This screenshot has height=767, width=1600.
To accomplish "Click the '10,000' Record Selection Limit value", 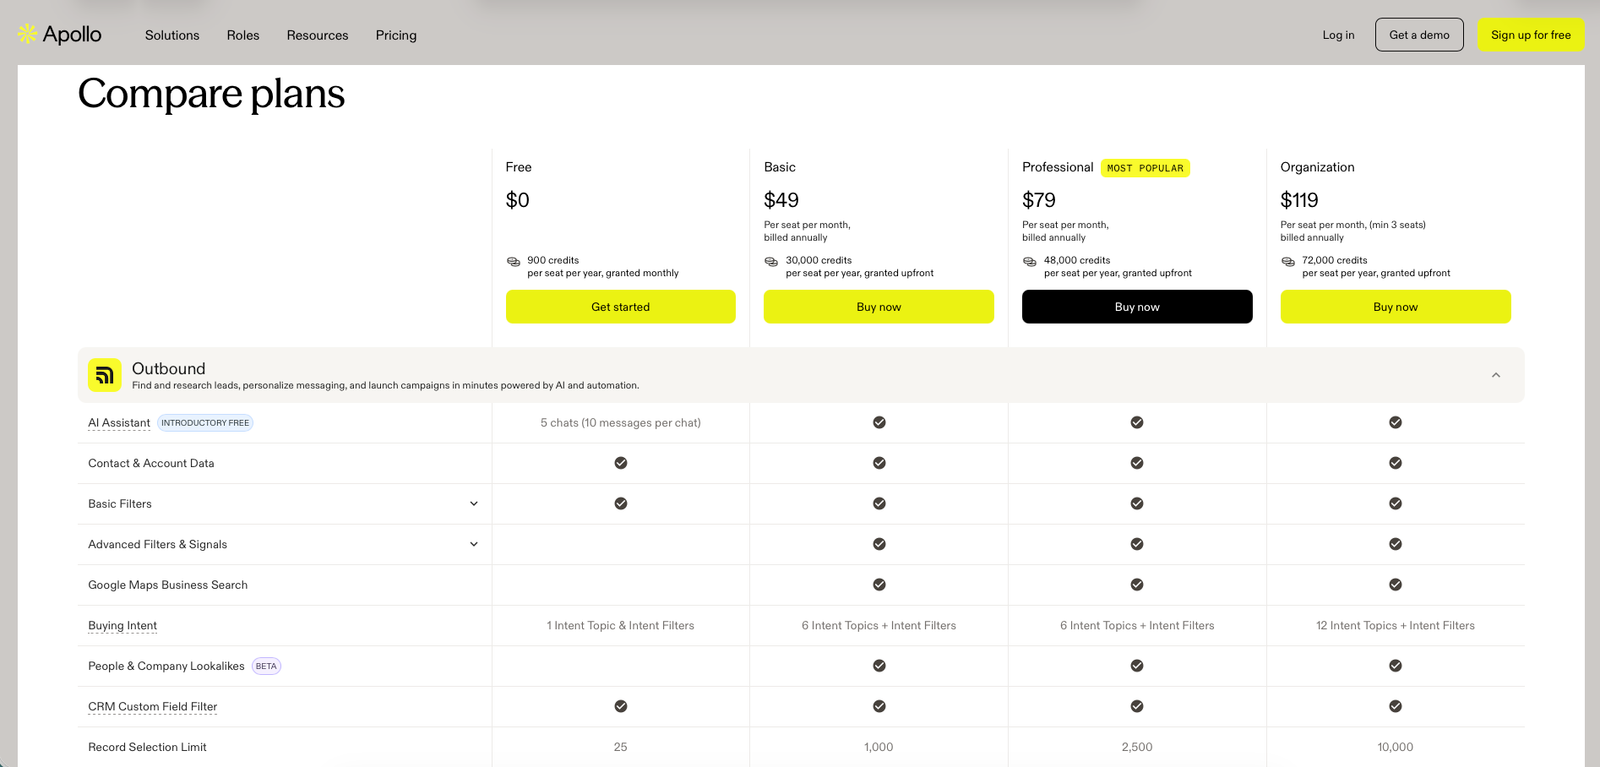I will (x=1395, y=747).
